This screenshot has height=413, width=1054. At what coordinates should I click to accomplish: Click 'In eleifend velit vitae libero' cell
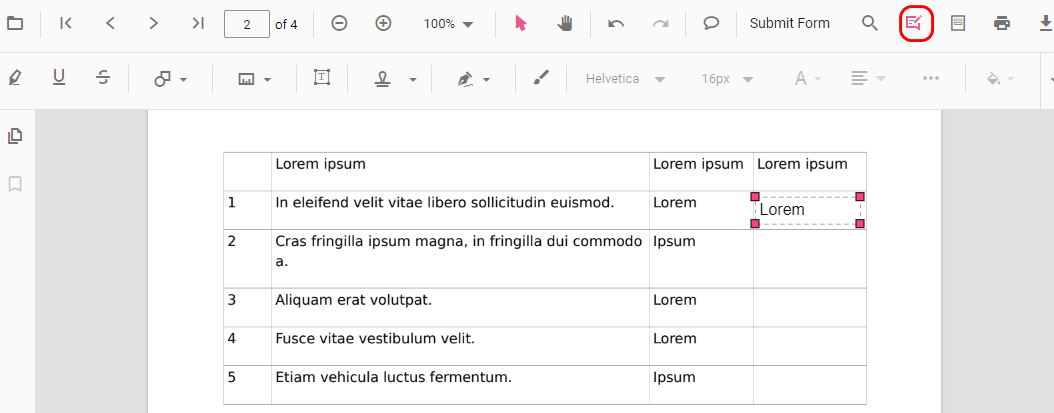(460, 210)
